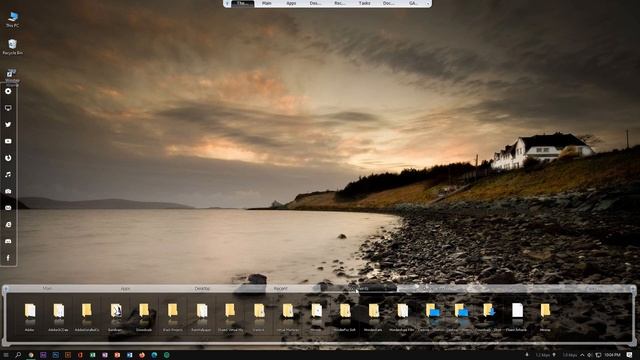Open the blank white file in bottom dock
The height and width of the screenshot is (360, 640).
coord(517,317)
